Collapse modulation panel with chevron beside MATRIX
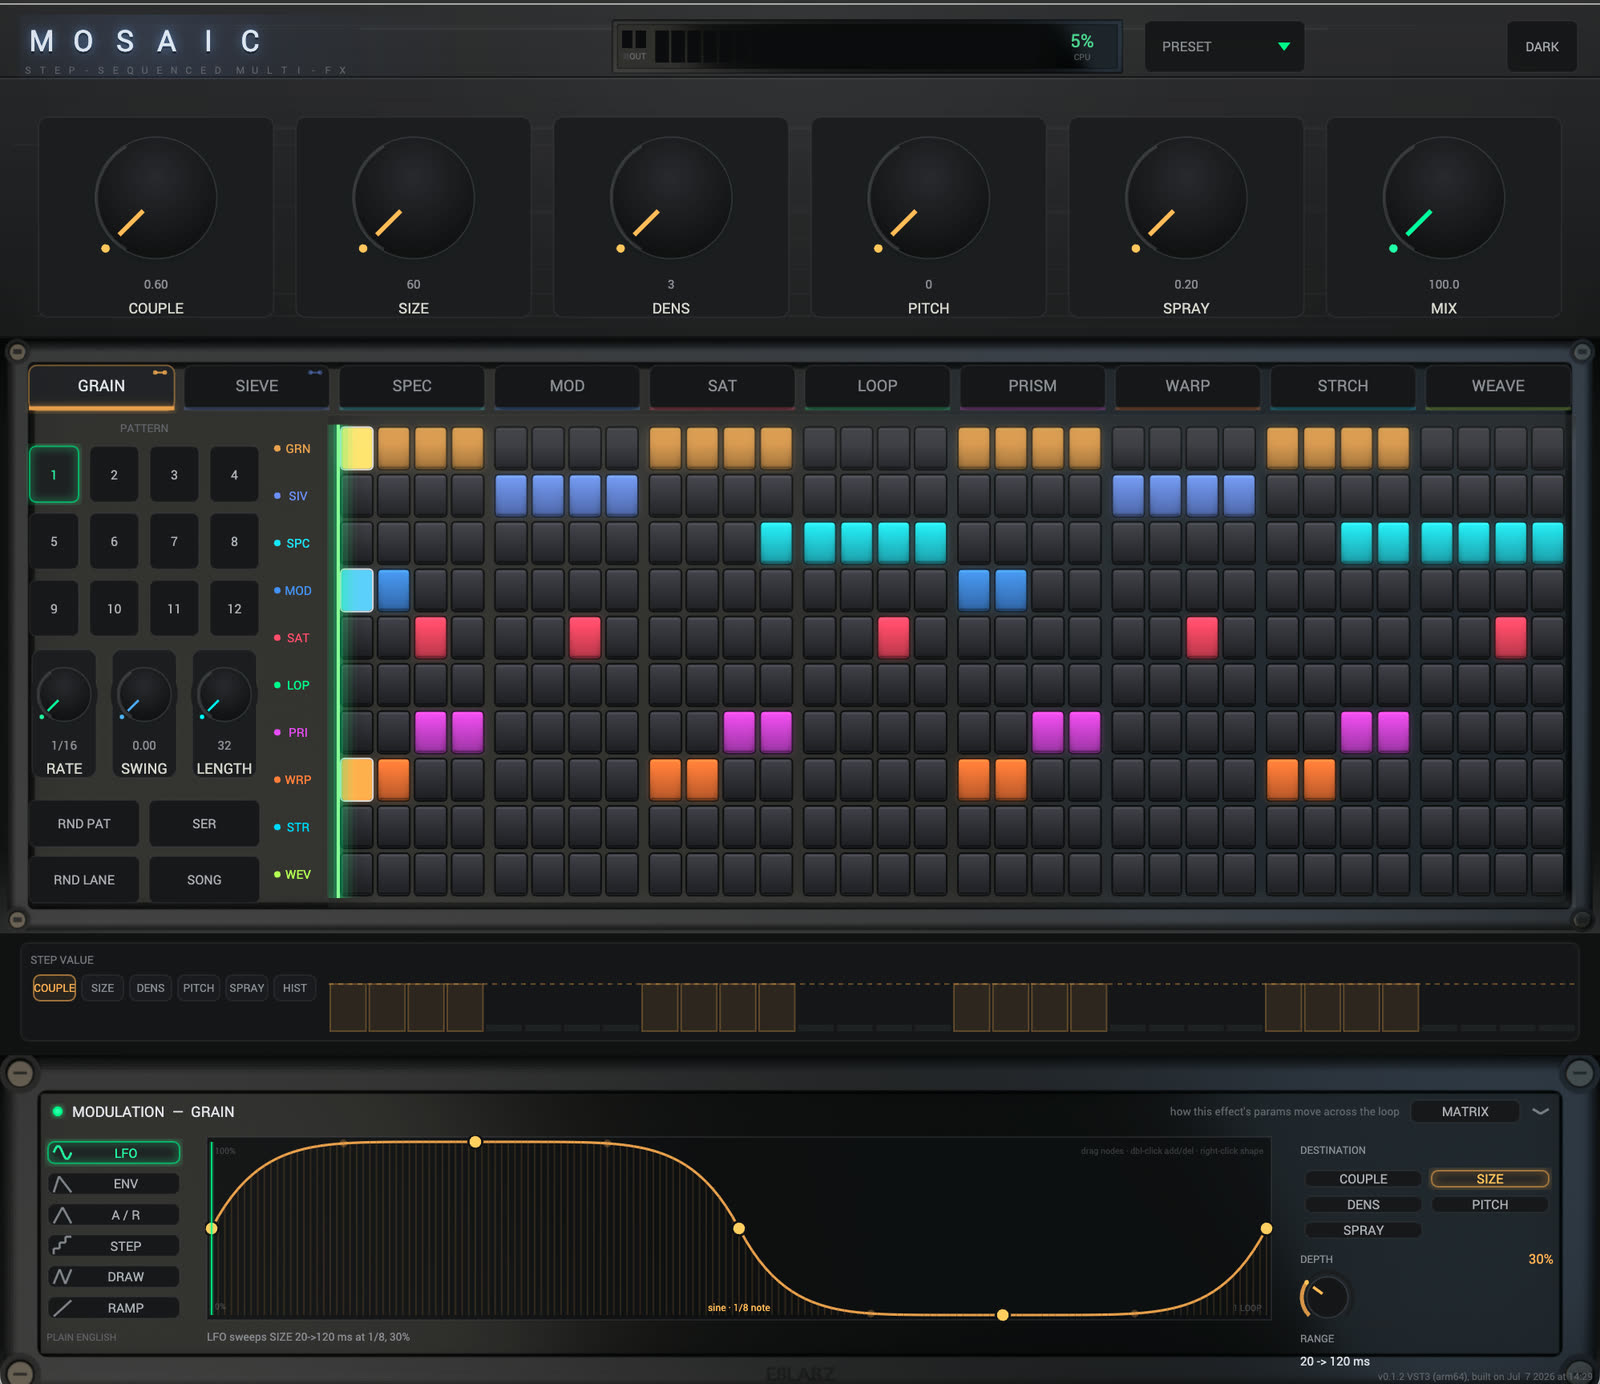The height and width of the screenshot is (1384, 1600). coord(1541,1111)
